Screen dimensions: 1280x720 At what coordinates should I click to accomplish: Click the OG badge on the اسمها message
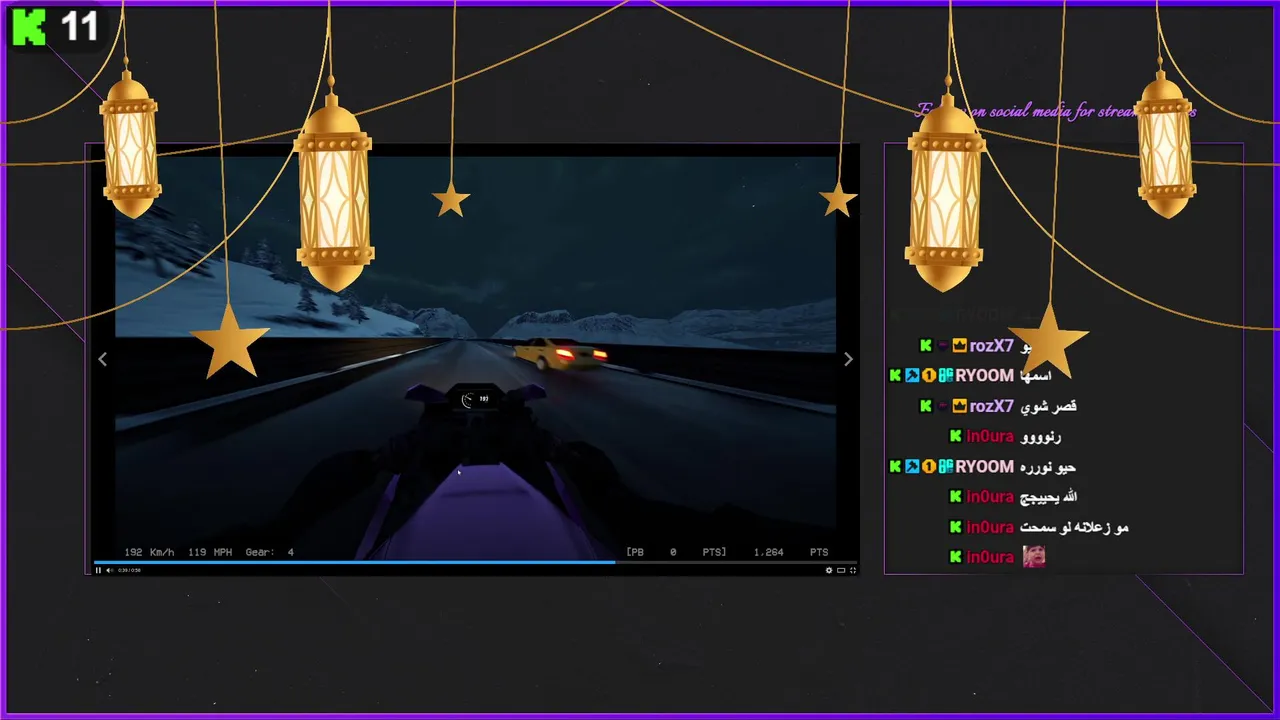(x=945, y=376)
